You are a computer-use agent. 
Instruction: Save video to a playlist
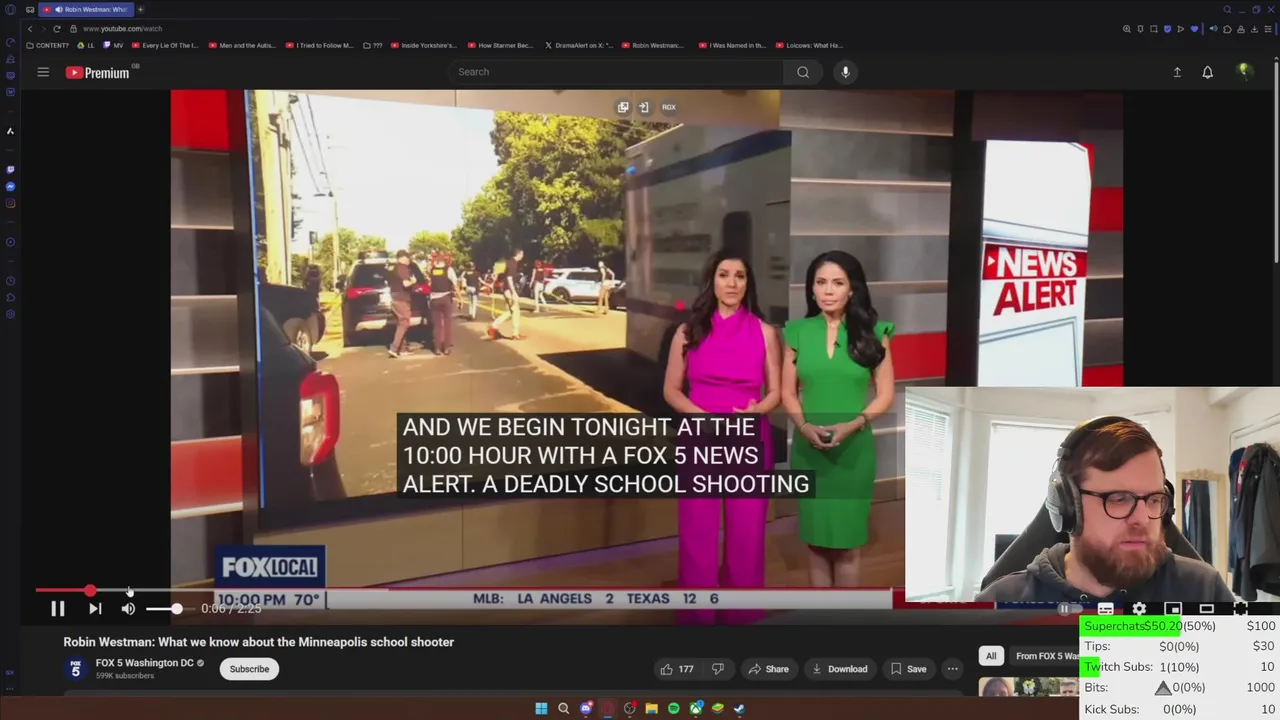click(x=908, y=669)
